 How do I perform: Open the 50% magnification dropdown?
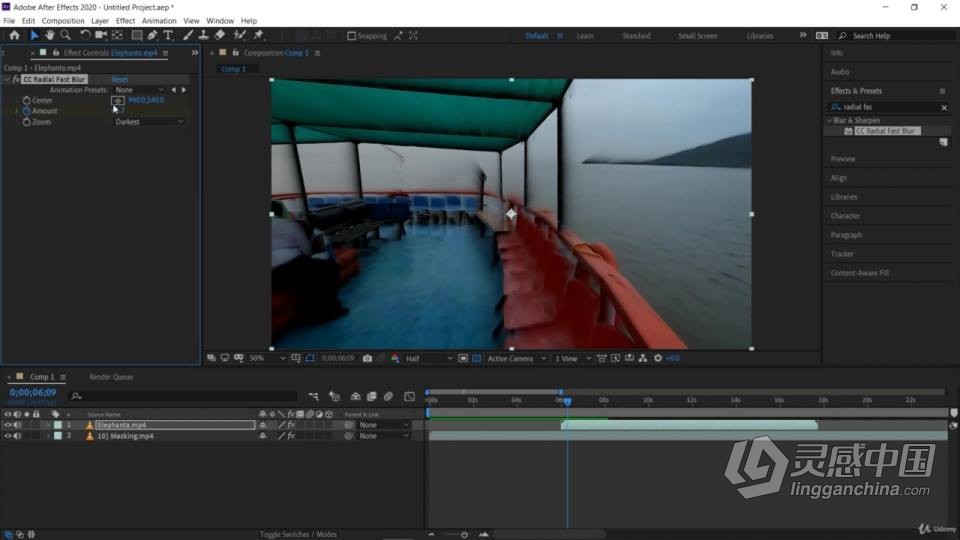(x=267, y=358)
